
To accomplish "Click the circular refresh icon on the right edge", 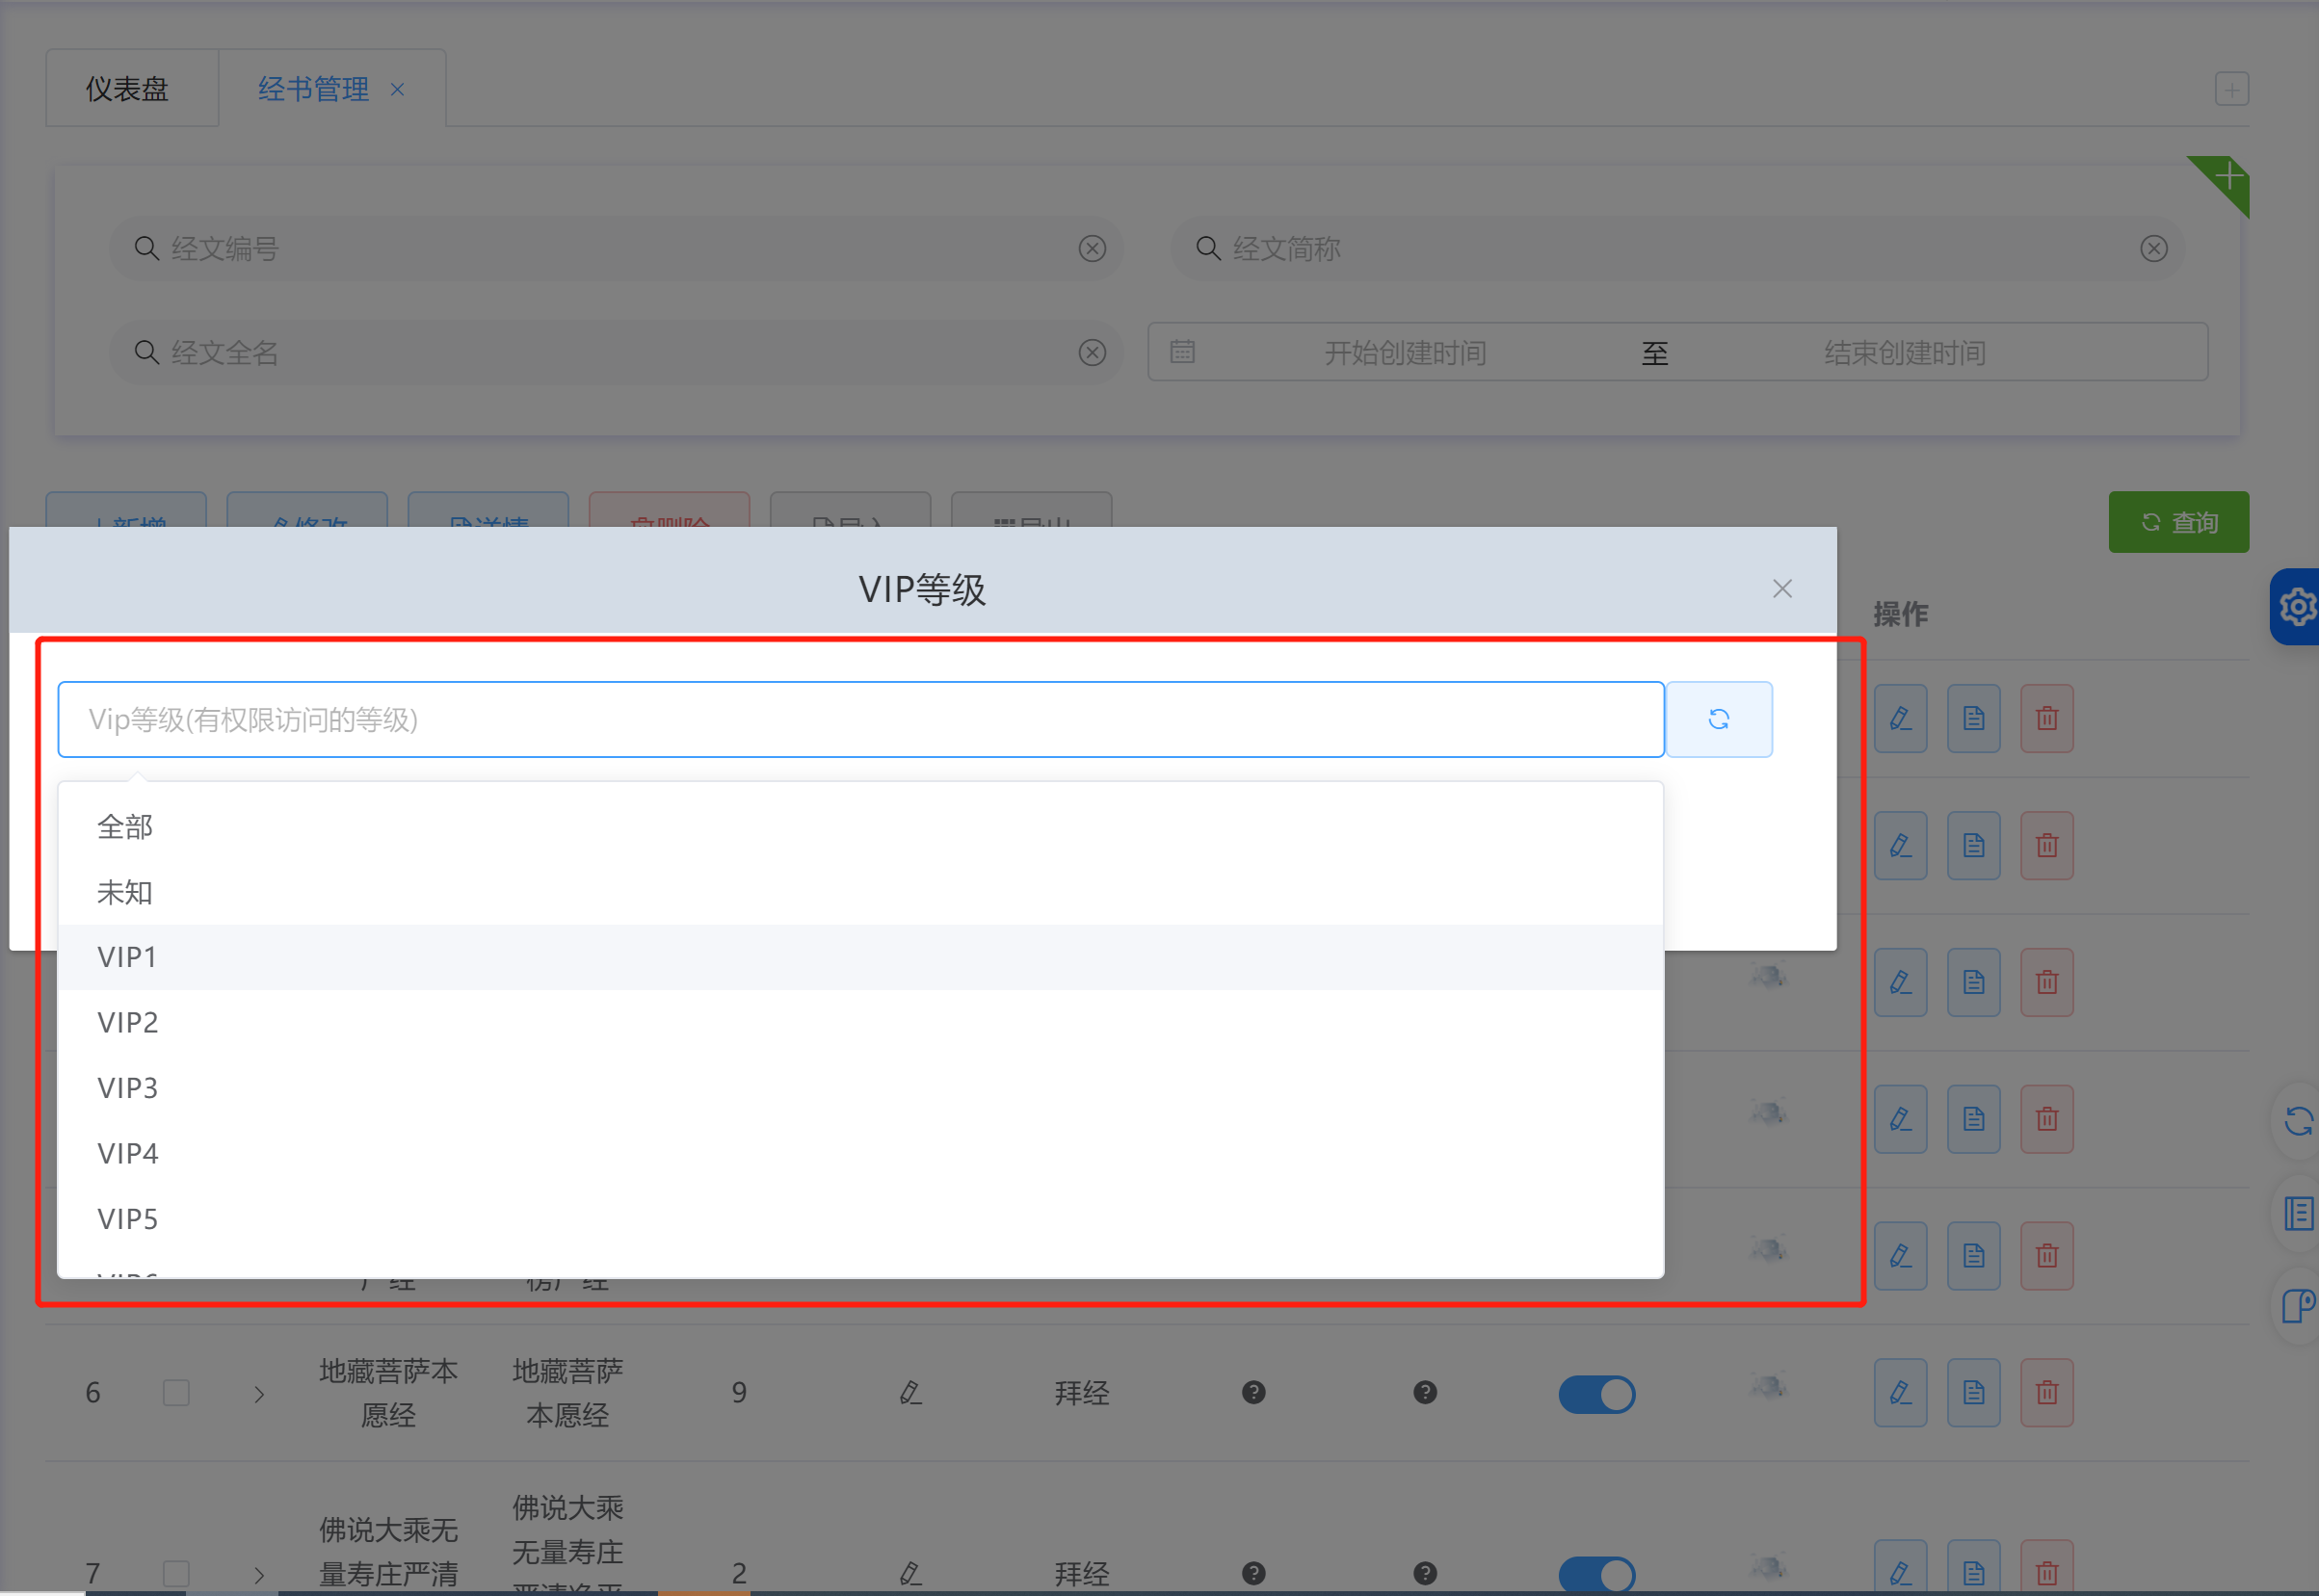I will click(x=2299, y=1121).
